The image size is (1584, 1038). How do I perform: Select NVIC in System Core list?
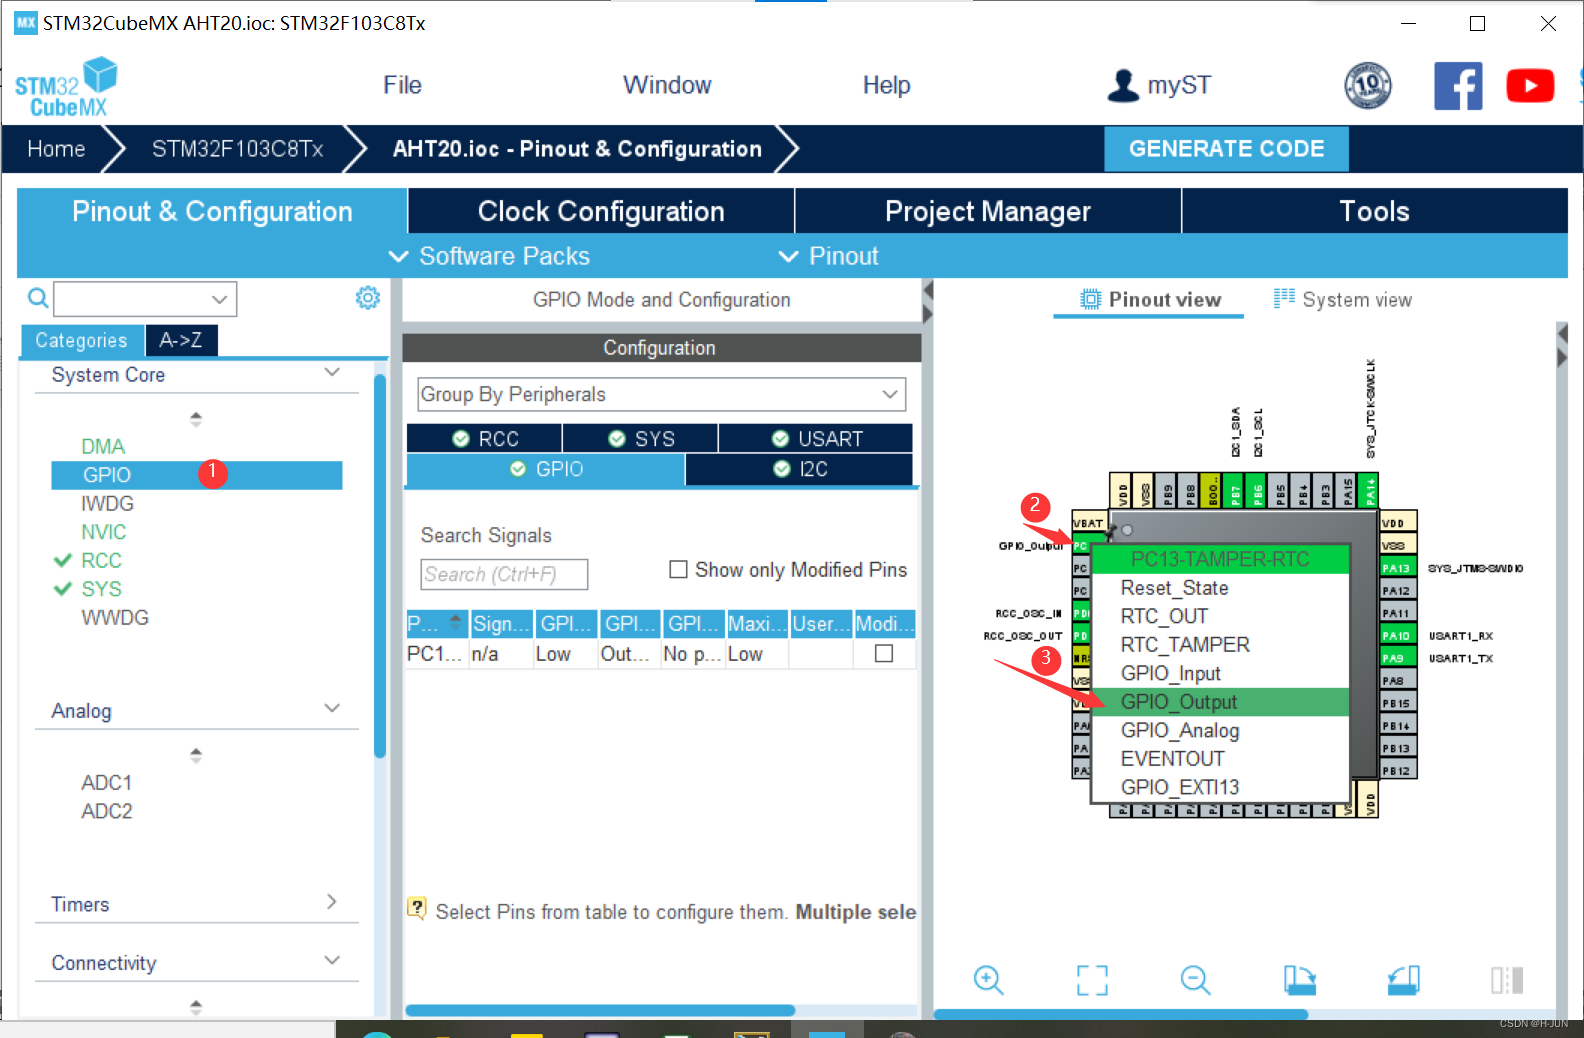point(104,532)
